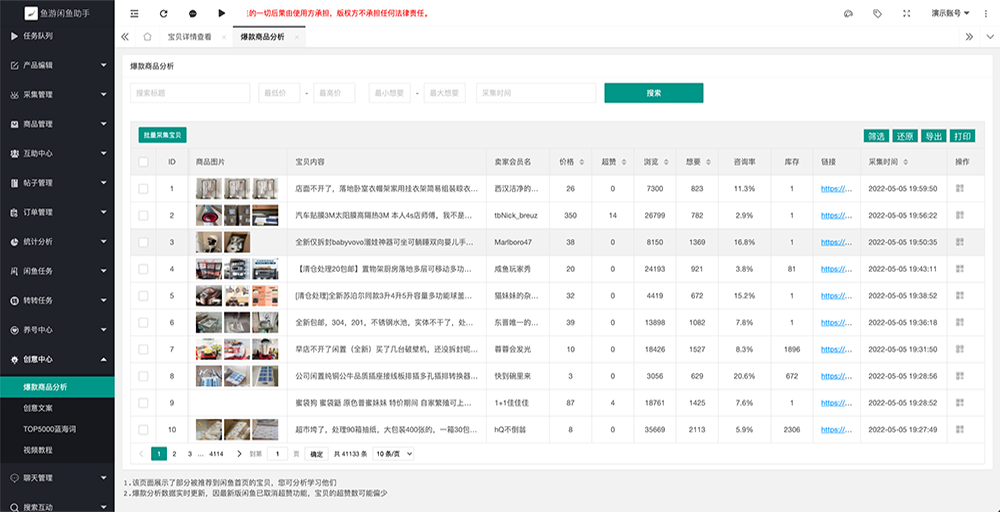Toggle the sidebar collapse icon
The width and height of the screenshot is (1000, 512).
click(134, 13)
